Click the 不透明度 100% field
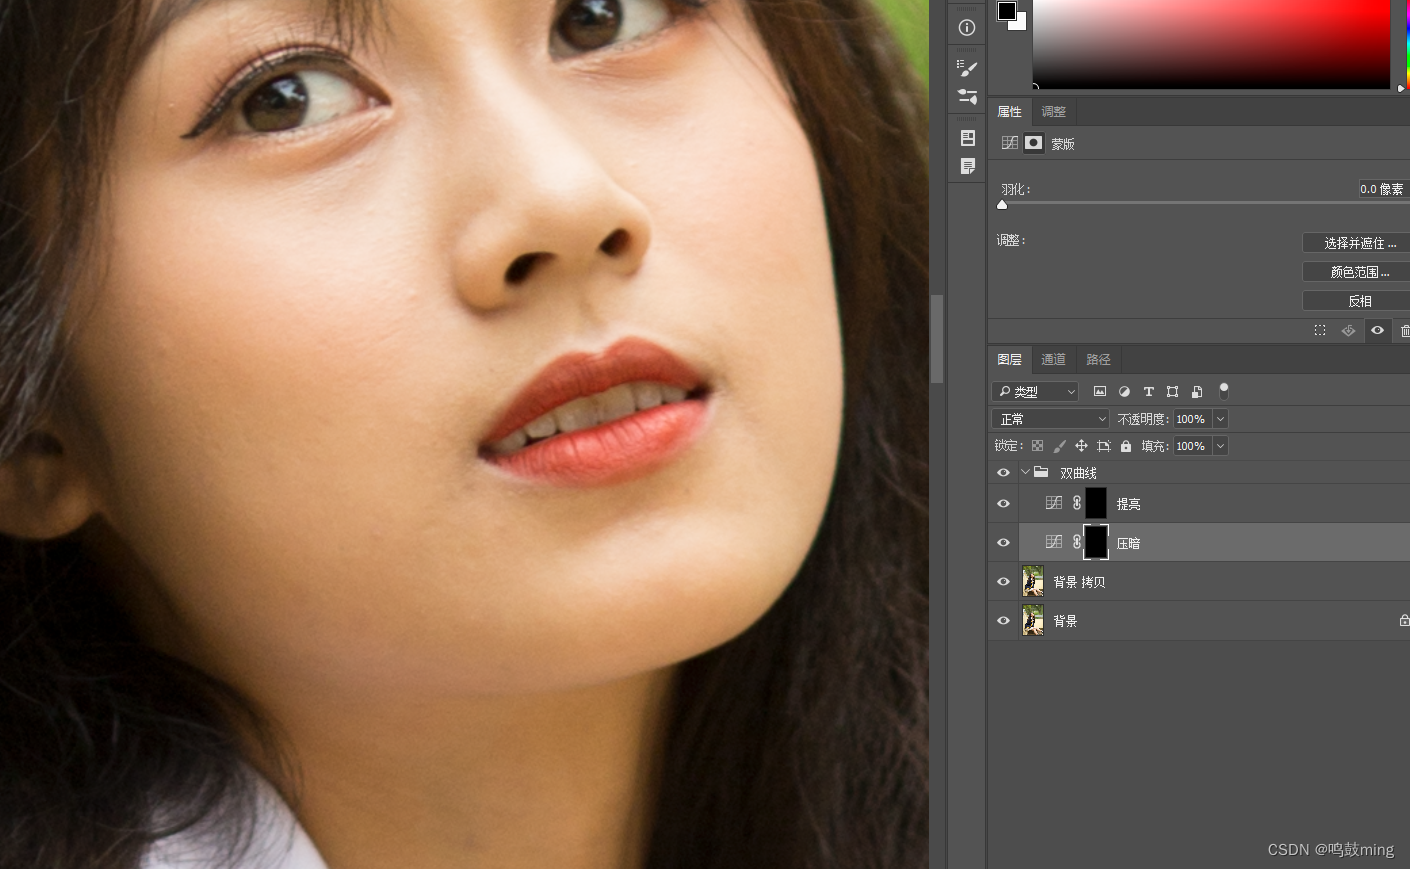The image size is (1410, 869). point(1192,419)
